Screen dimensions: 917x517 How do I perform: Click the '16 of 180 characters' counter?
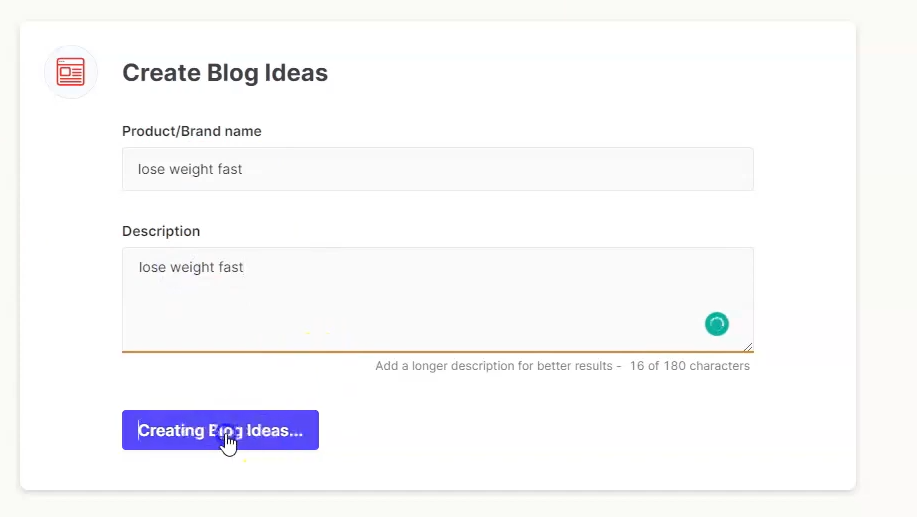pyautogui.click(x=690, y=366)
